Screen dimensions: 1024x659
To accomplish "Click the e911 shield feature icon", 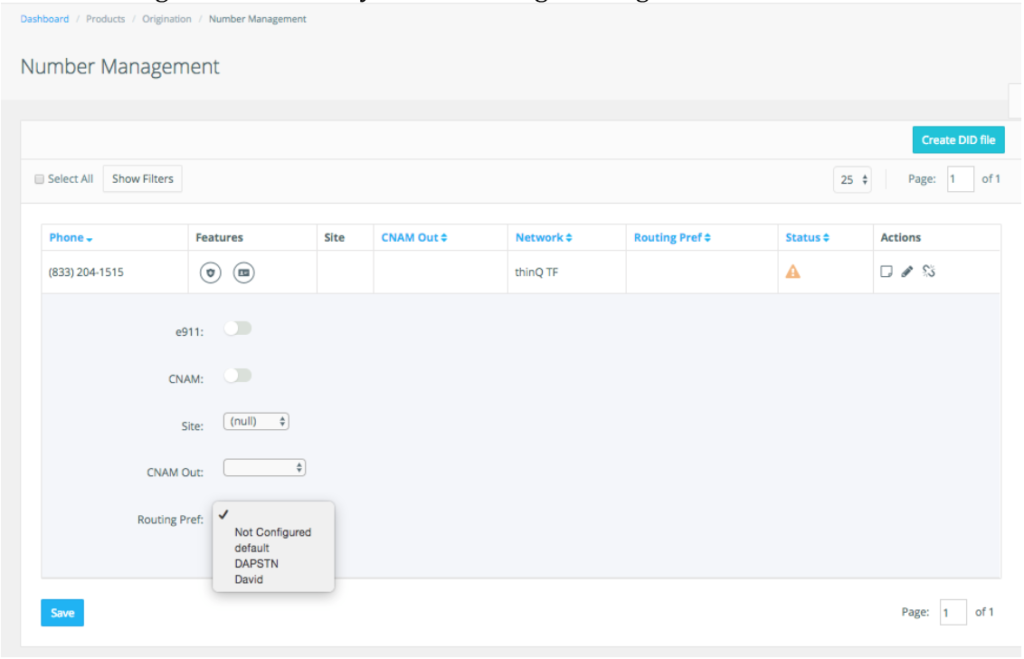I will (x=209, y=271).
